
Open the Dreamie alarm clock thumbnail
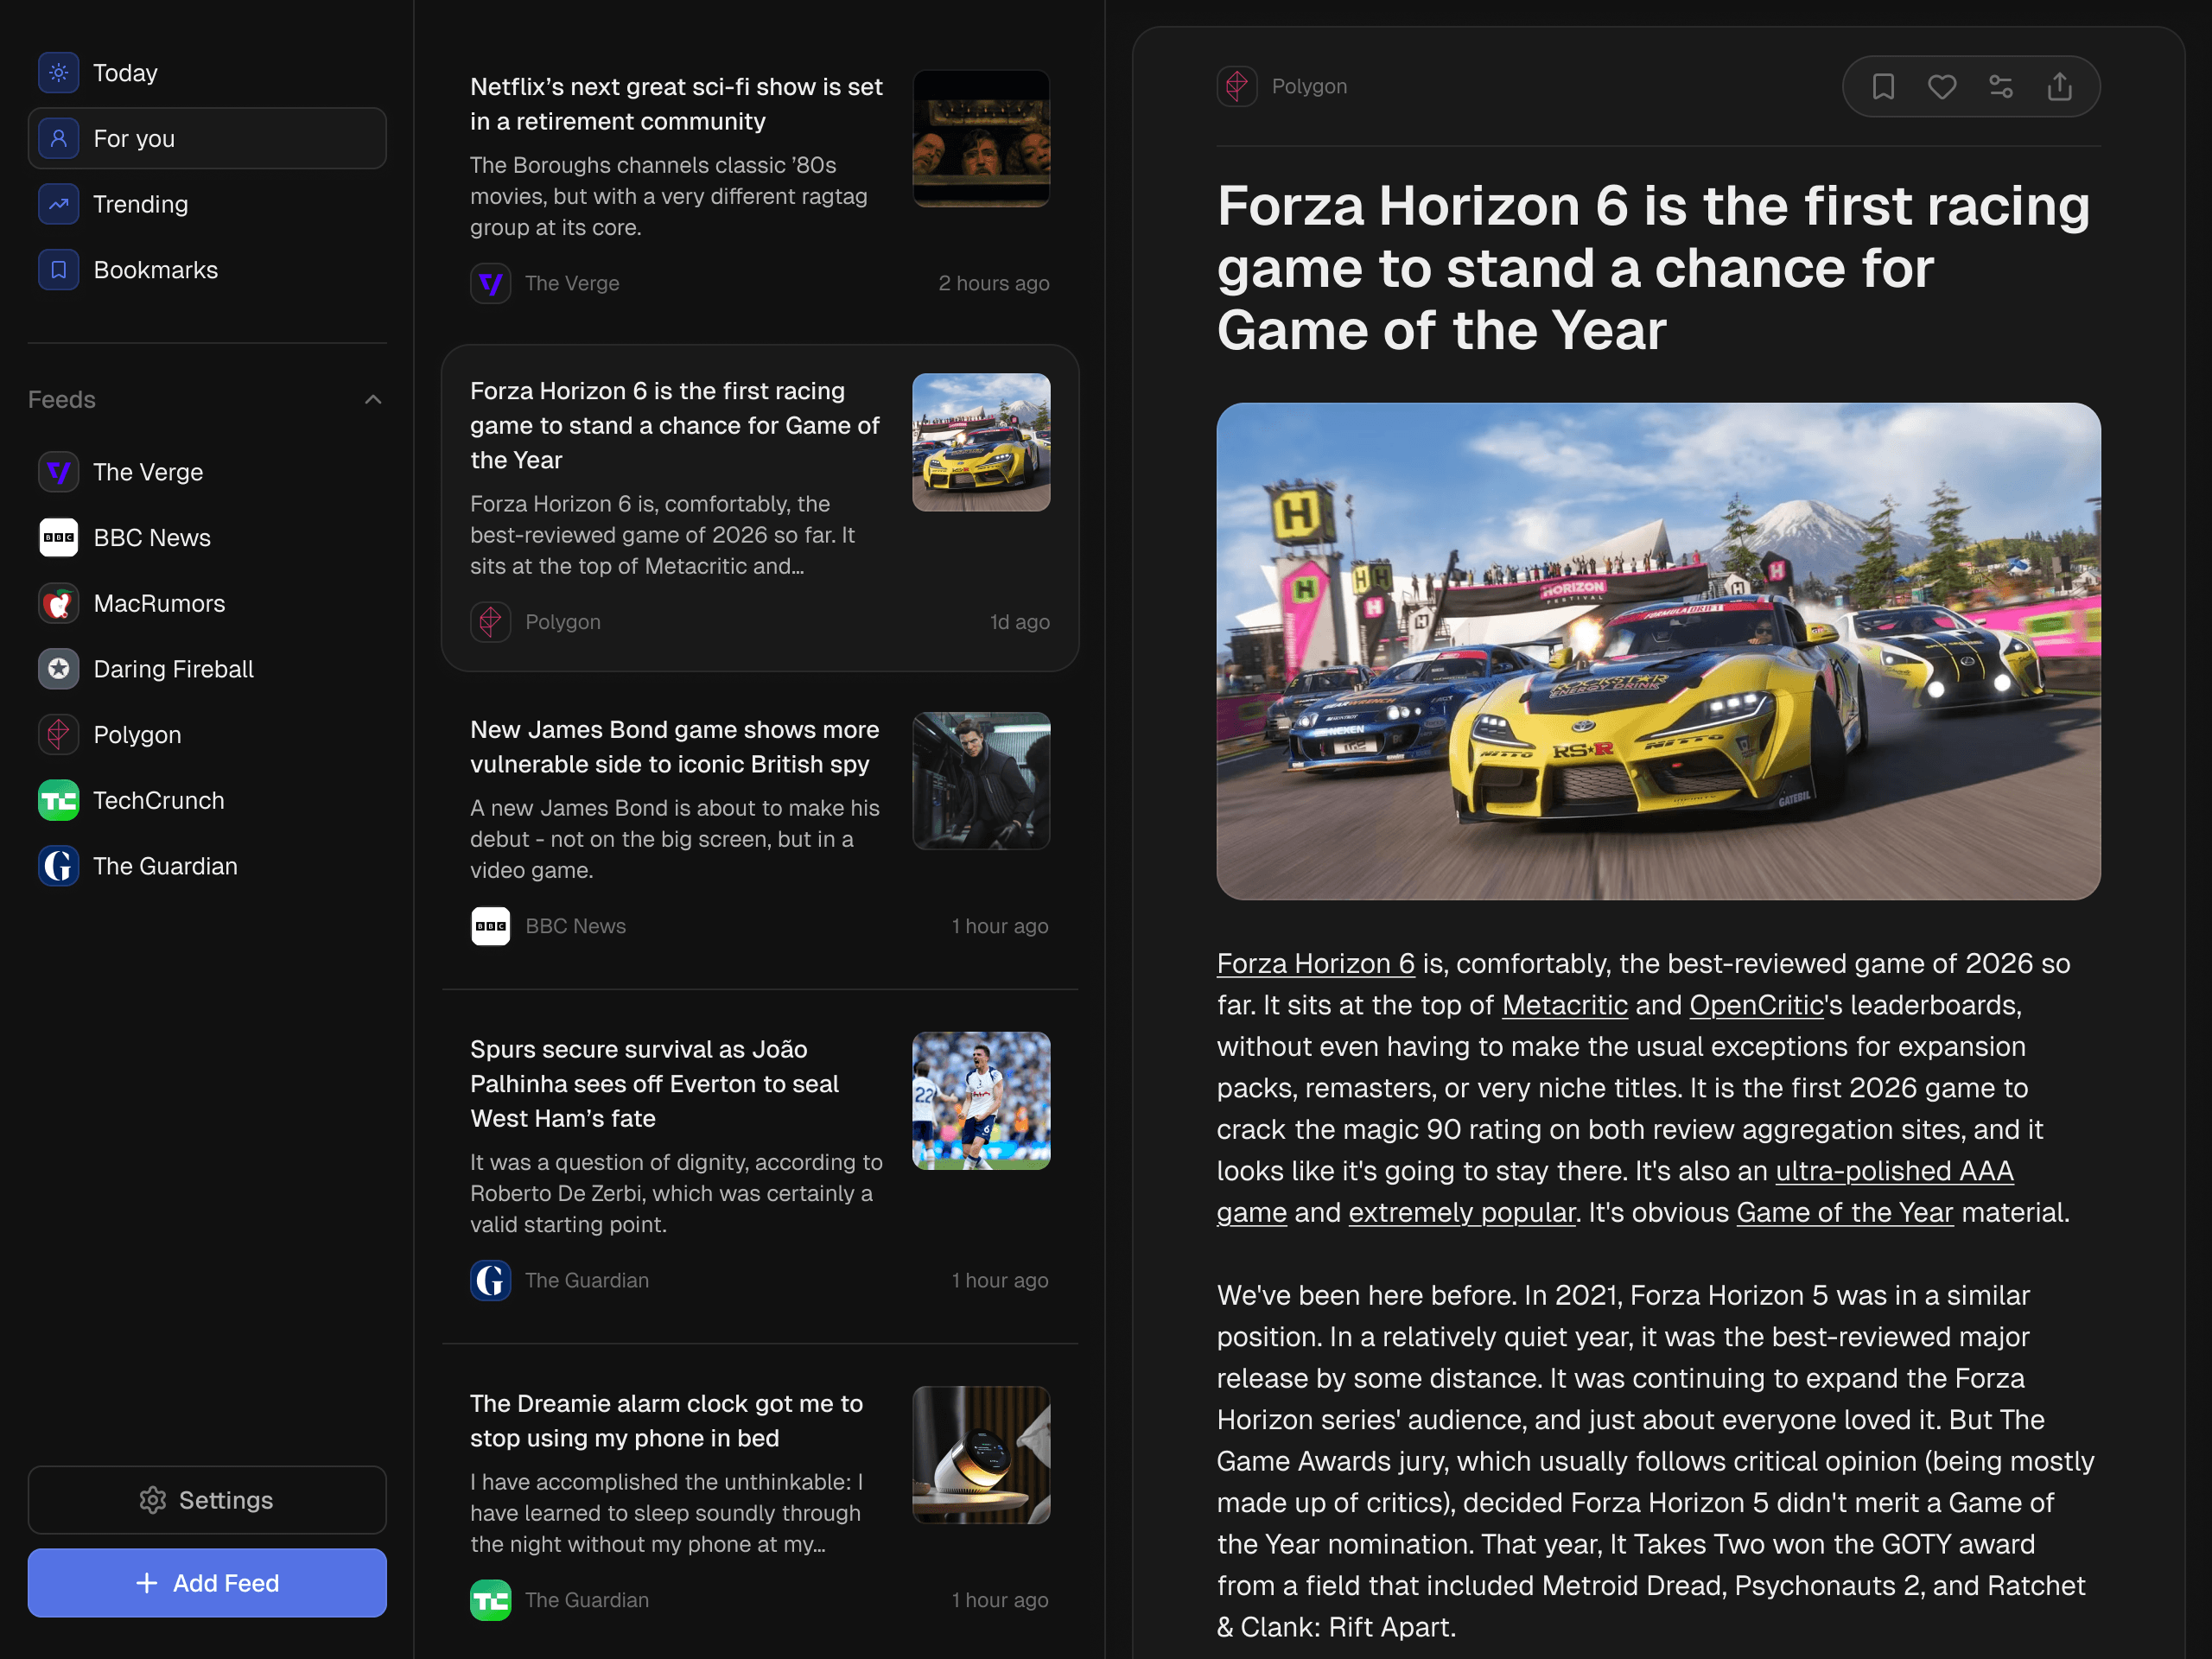(x=981, y=1455)
